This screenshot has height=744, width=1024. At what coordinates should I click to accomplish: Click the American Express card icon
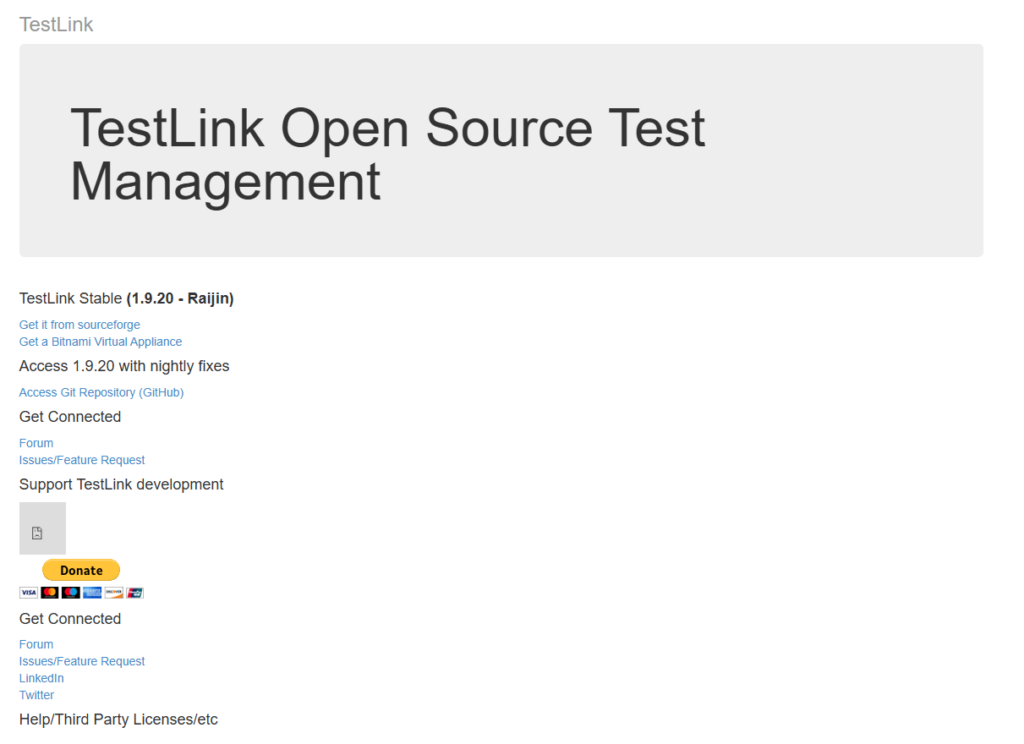(x=92, y=593)
